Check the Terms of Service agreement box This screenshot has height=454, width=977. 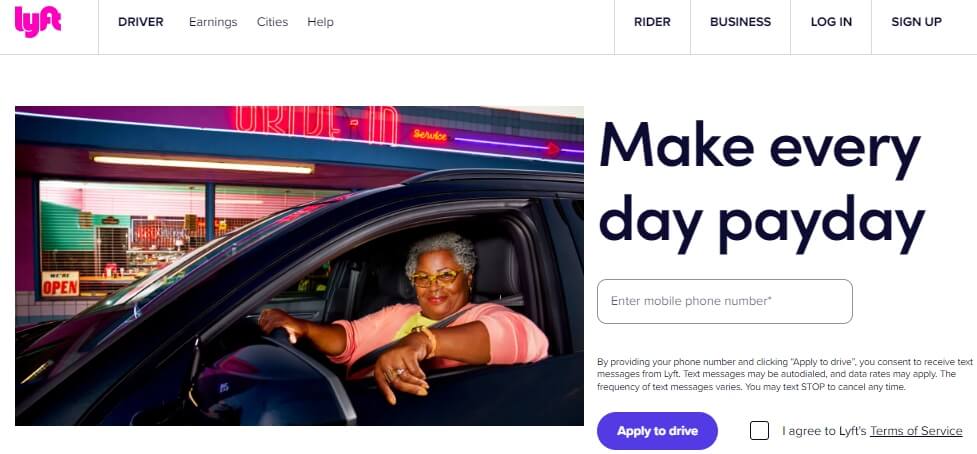tap(760, 430)
